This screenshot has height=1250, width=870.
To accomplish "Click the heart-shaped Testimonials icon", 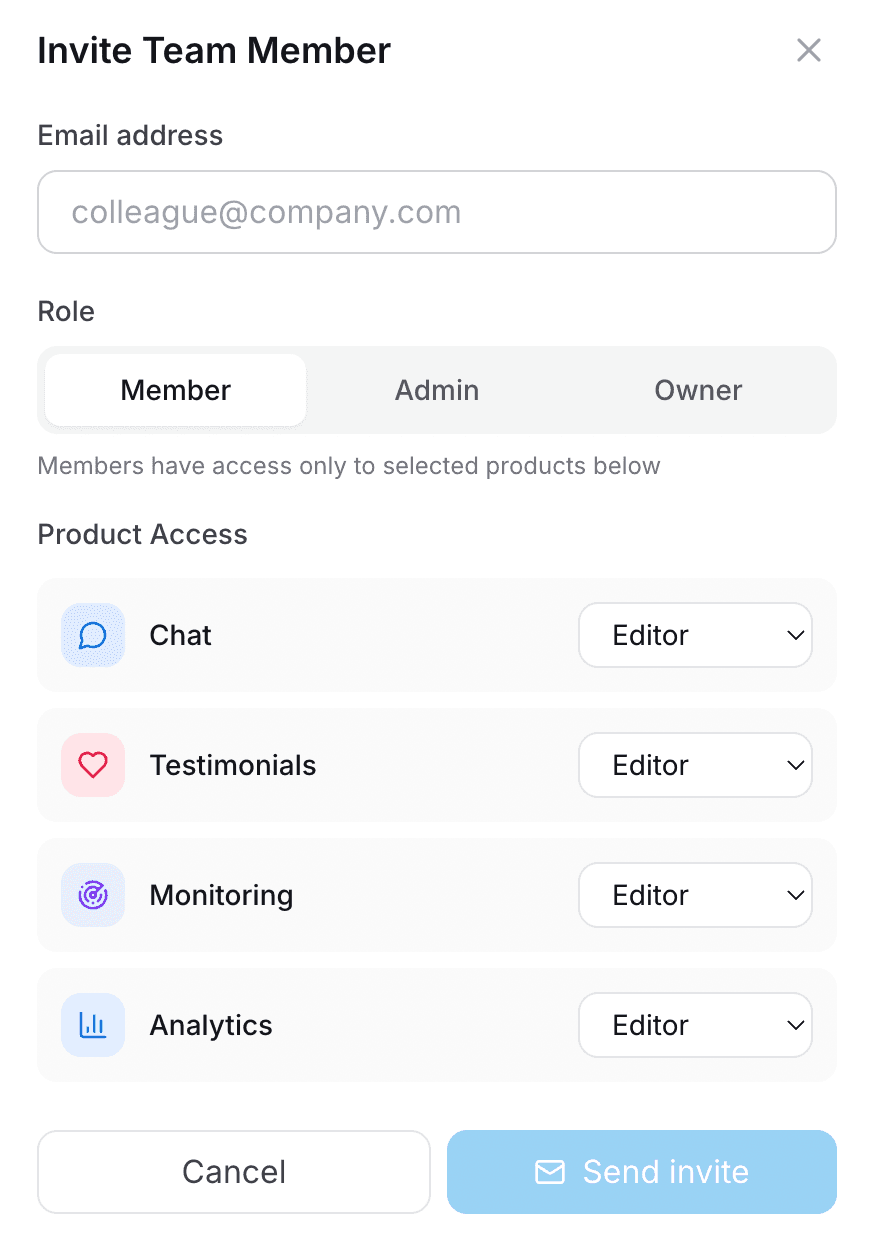I will pyautogui.click(x=92, y=765).
